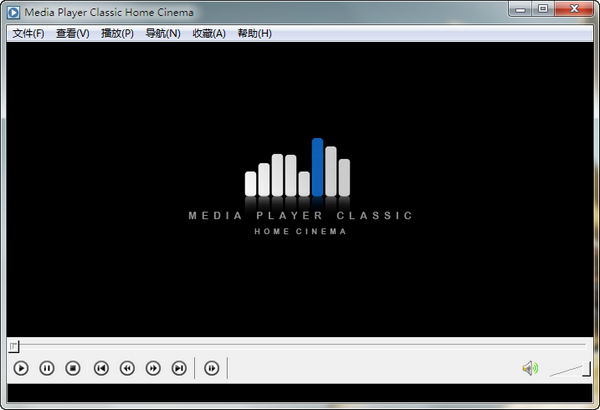The height and width of the screenshot is (410, 600).
Task: Increase playback speed with fast-forward button
Action: click(x=153, y=368)
